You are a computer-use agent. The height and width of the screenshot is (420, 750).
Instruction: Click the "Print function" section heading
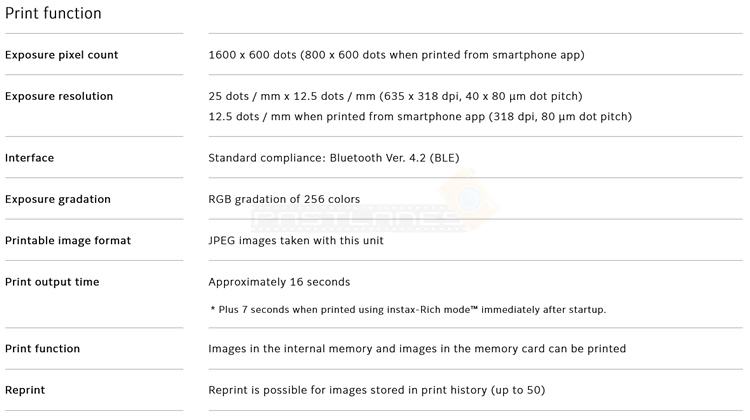click(53, 14)
